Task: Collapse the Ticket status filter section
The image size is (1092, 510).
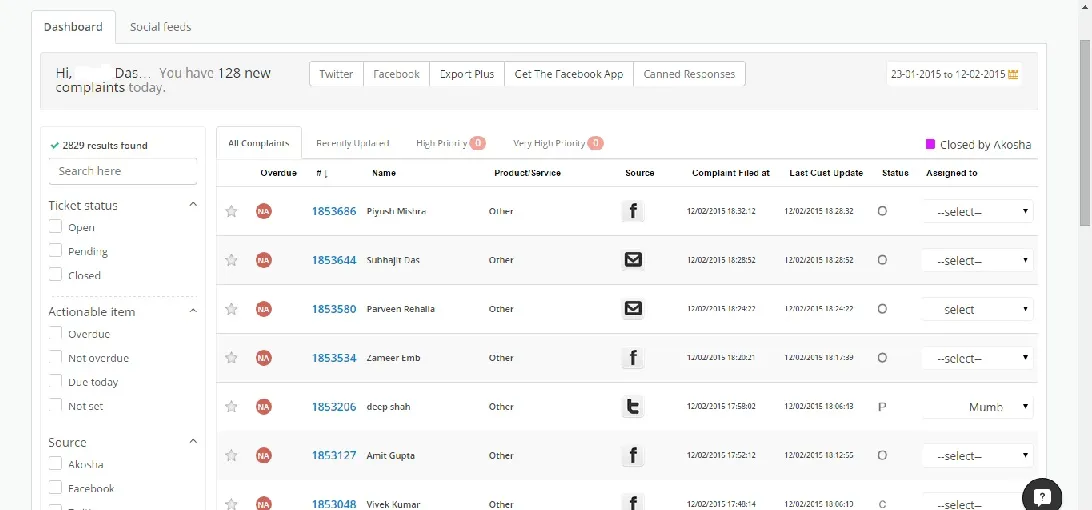Action: coord(194,205)
